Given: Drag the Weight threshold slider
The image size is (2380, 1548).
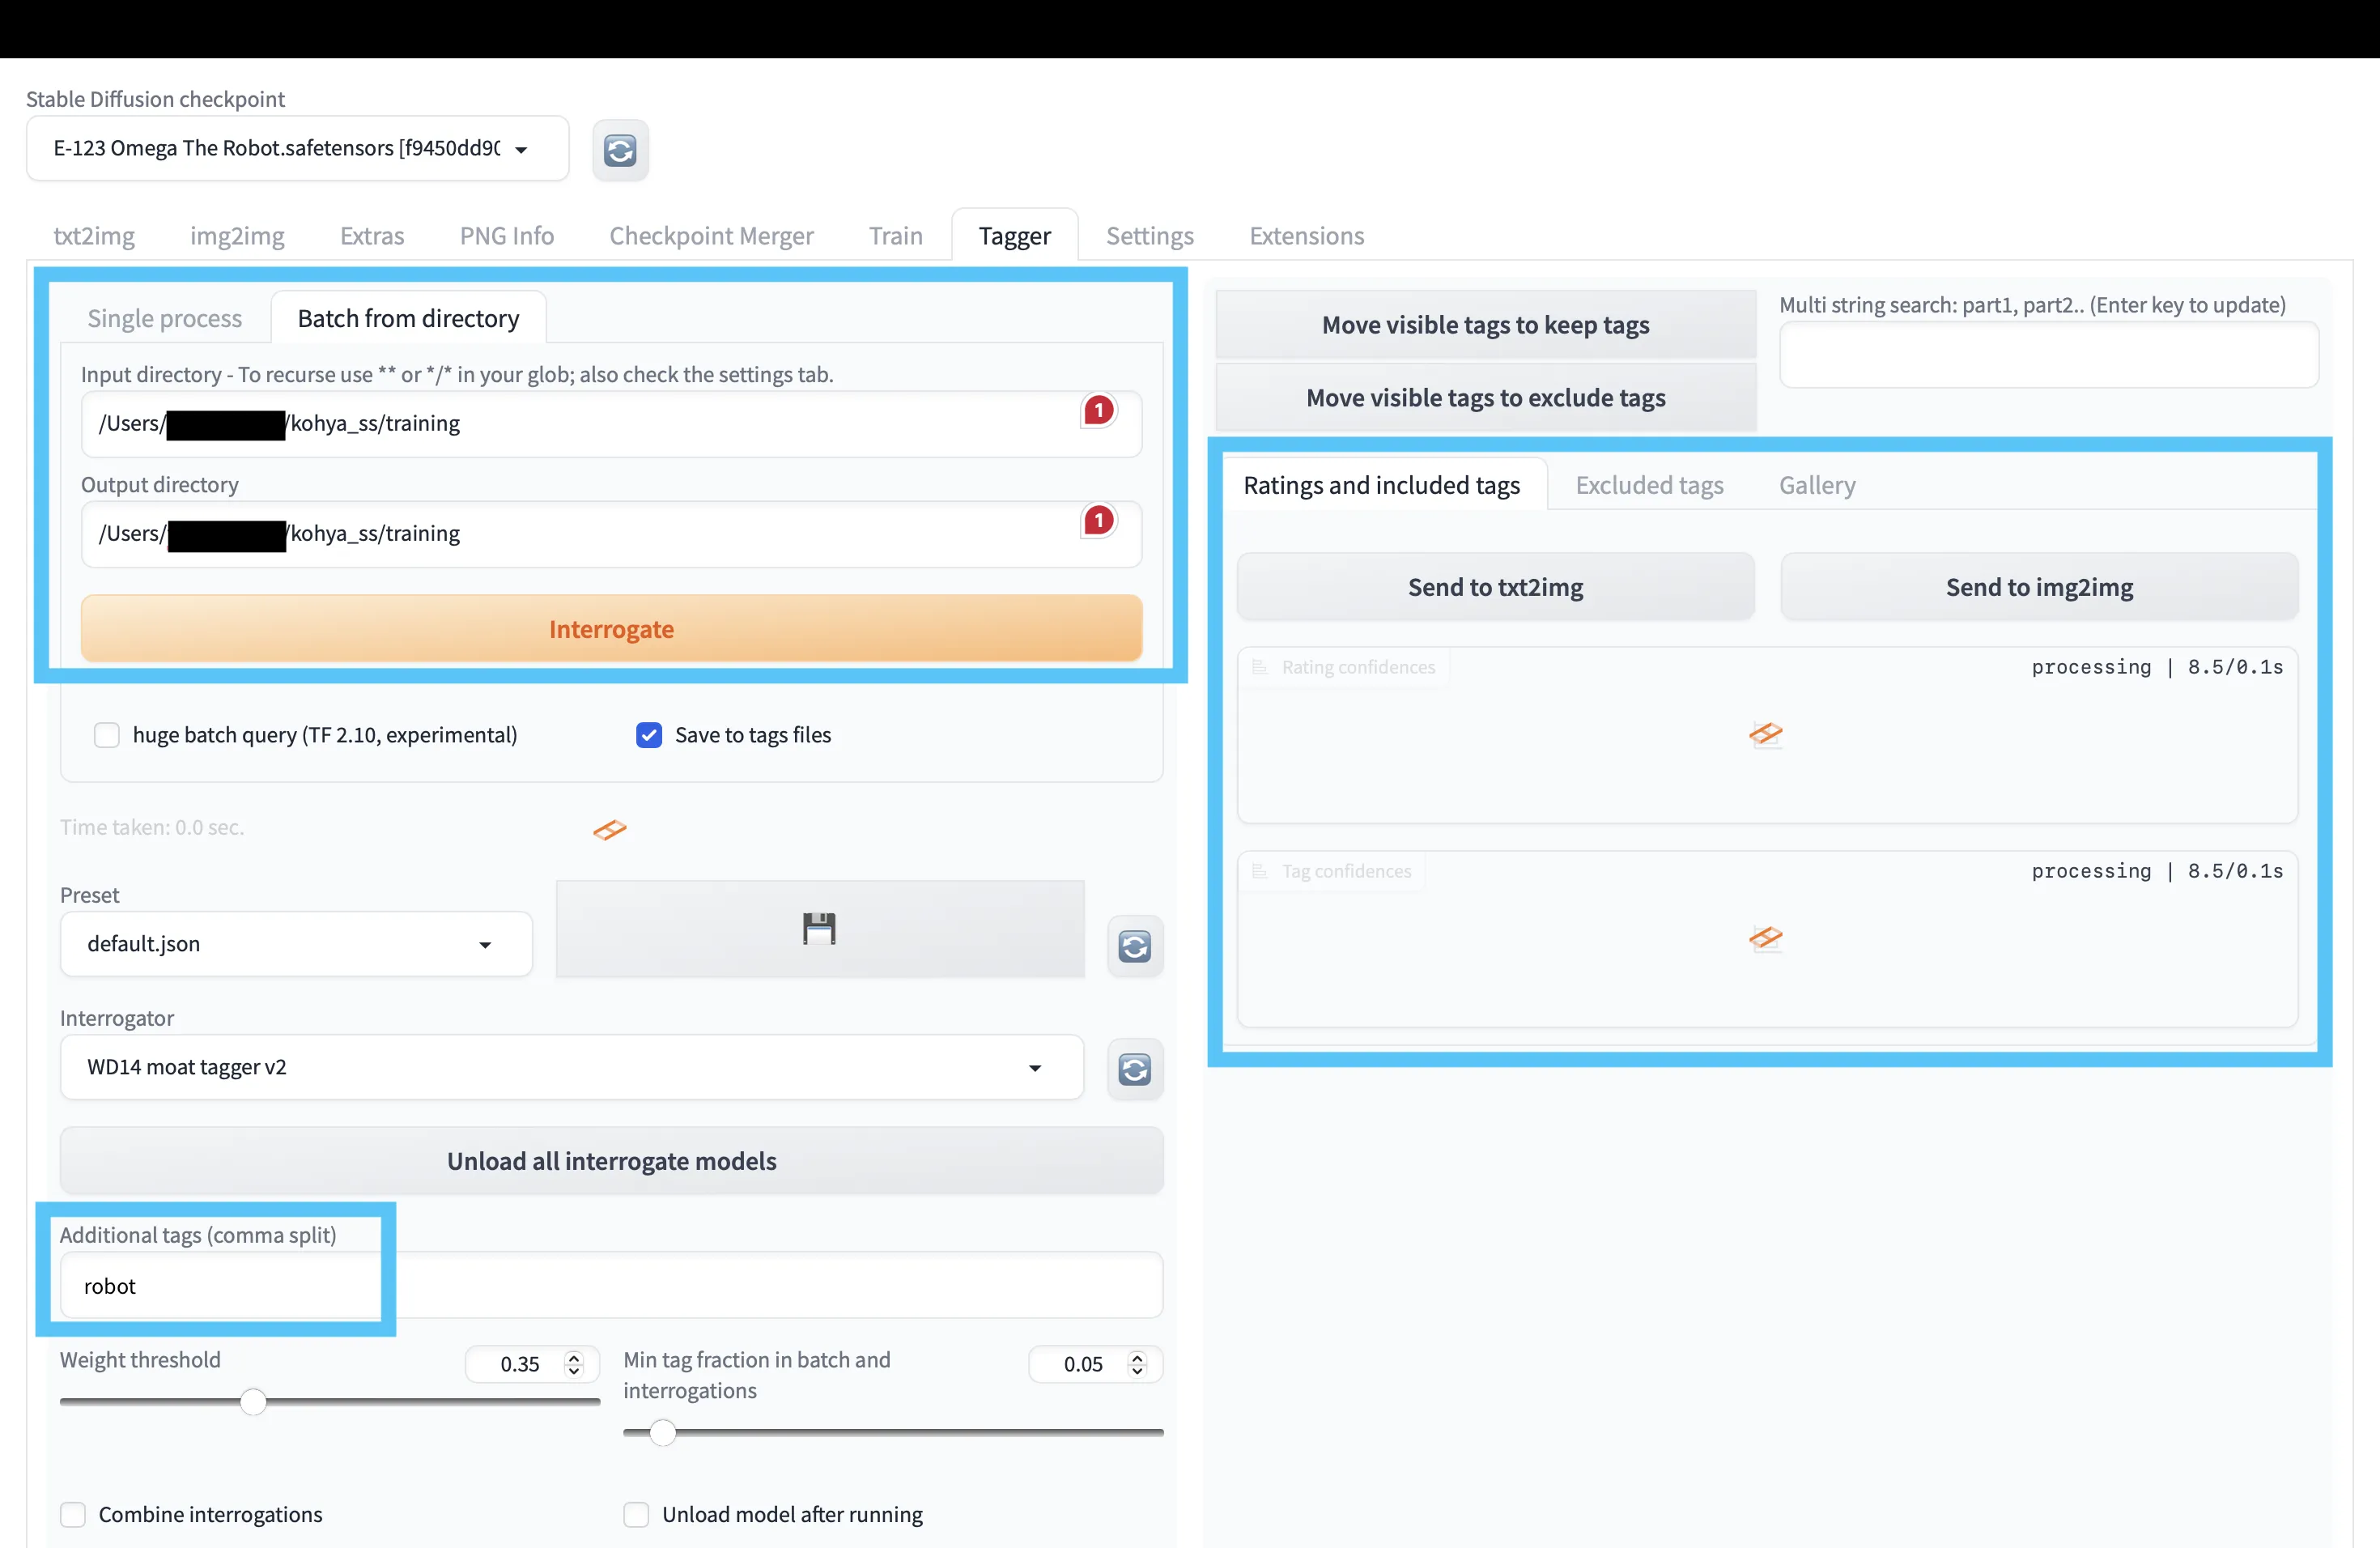Looking at the screenshot, I should point(255,1401).
